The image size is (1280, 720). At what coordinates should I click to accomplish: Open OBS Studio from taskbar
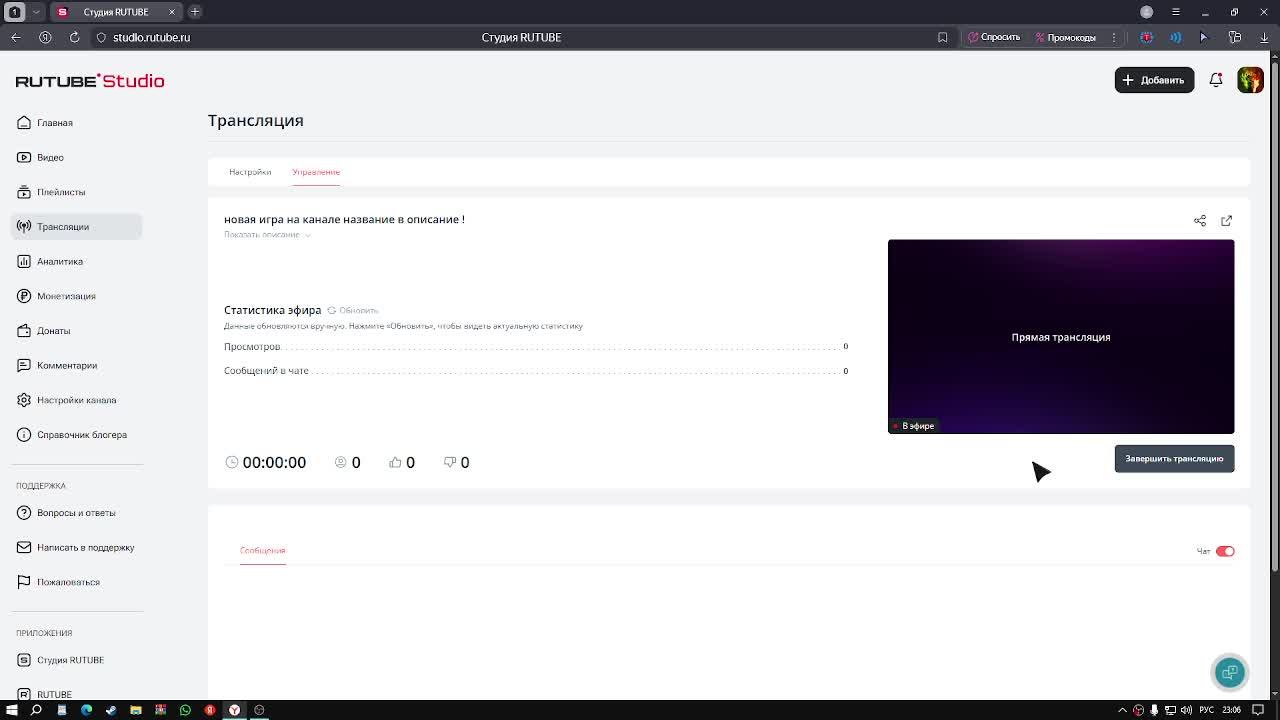259,710
